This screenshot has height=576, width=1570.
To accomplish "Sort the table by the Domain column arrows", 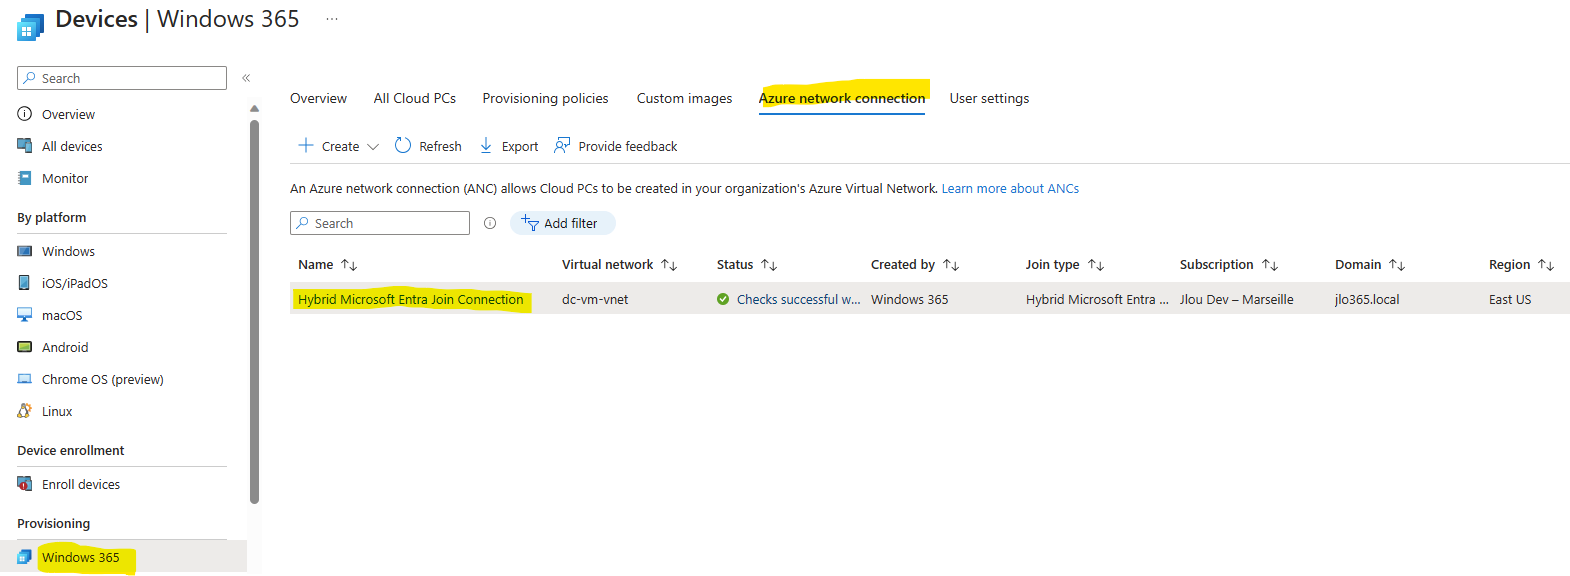I will pyautogui.click(x=1397, y=265).
